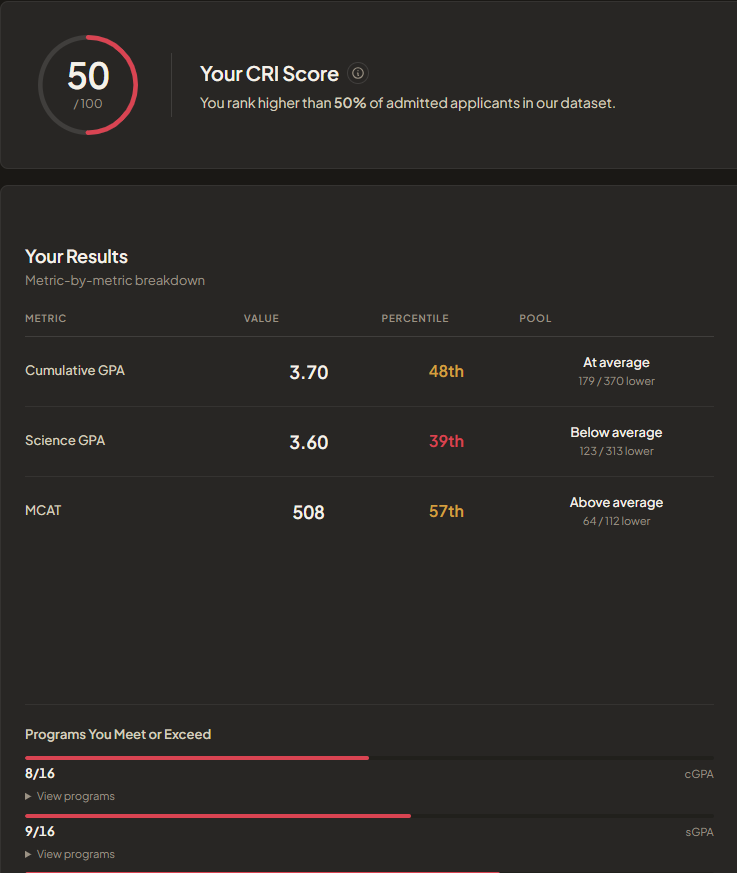Viewport: 737px width, 873px height.
Task: Click the Above average pool status
Action: 616,503
